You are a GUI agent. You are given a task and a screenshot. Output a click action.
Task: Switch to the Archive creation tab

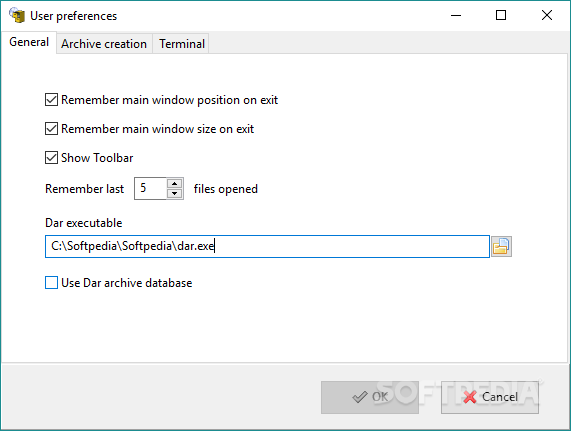tap(104, 44)
